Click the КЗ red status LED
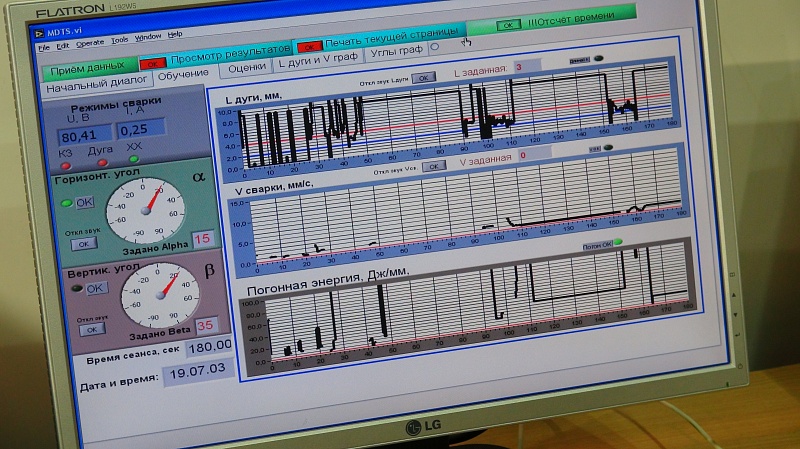Viewport: 800px width, 449px height. 66,163
